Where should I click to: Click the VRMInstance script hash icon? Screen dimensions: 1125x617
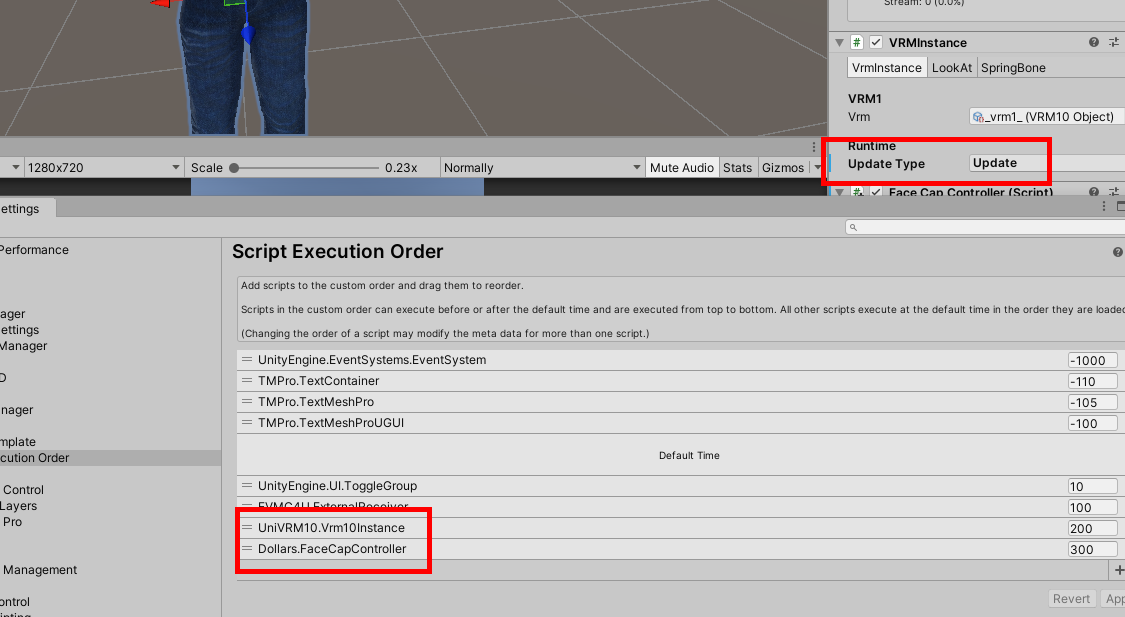coord(857,42)
